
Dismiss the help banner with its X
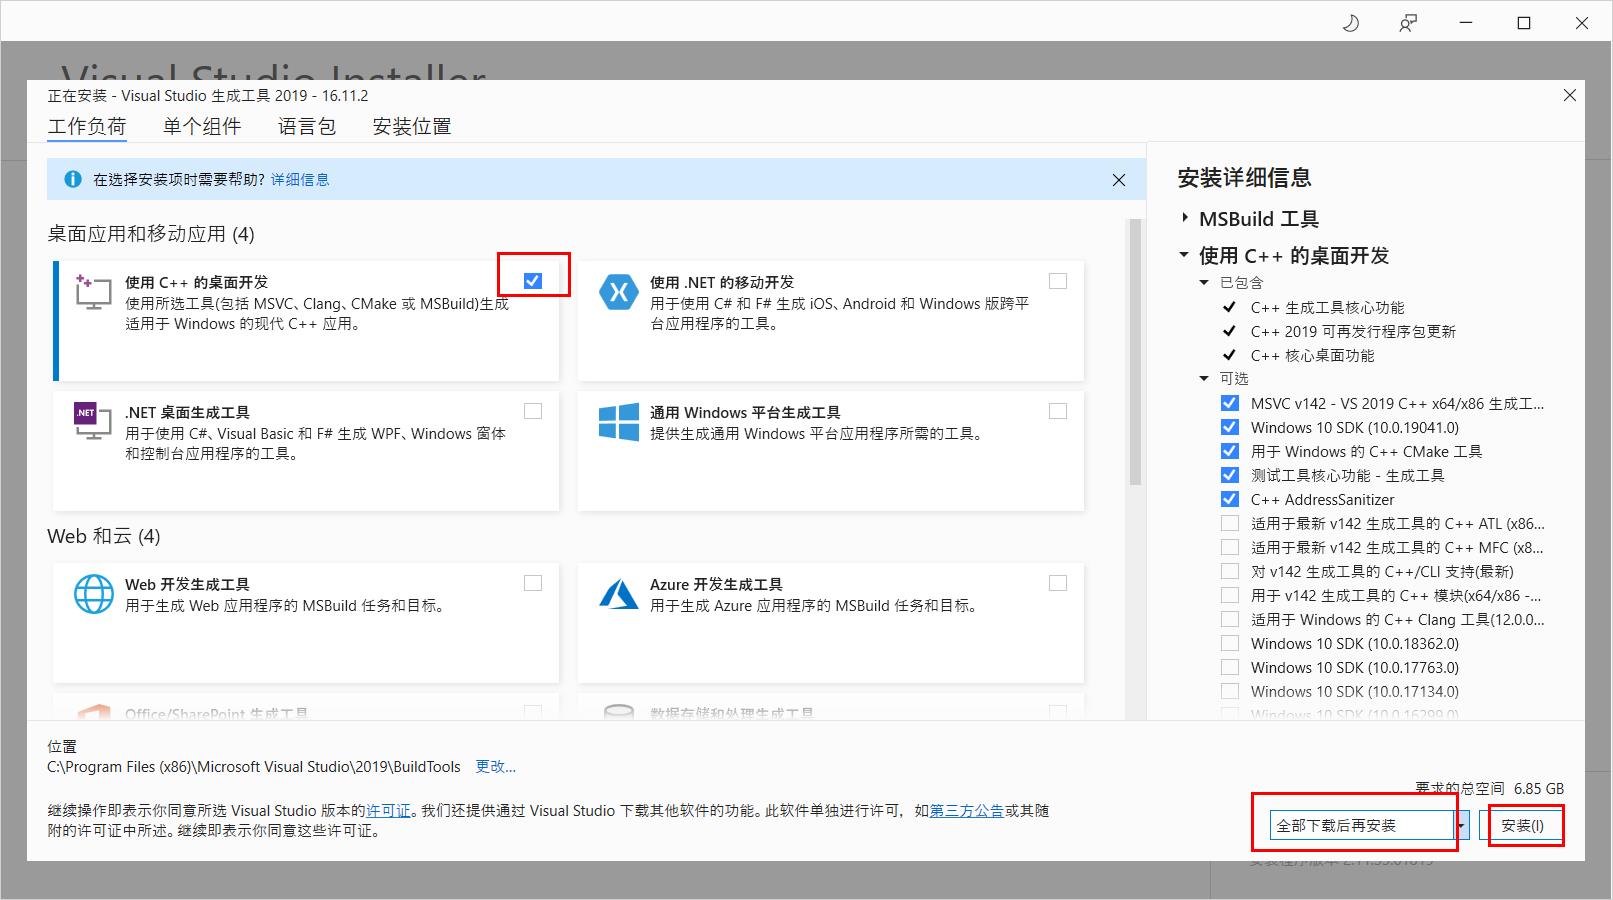coord(1119,180)
